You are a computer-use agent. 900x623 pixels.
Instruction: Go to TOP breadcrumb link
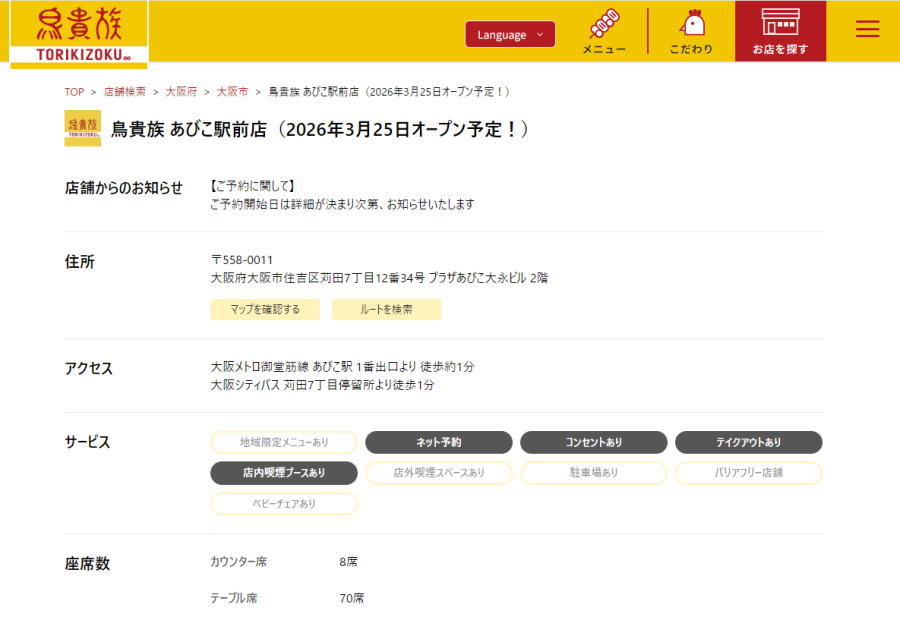pyautogui.click(x=74, y=92)
